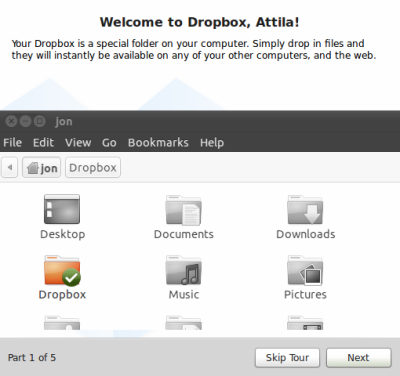
Task: Open the View menu
Action: point(78,143)
